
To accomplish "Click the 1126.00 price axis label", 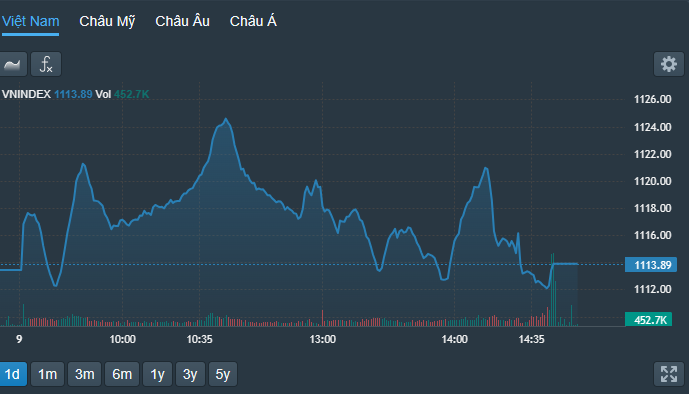I will (x=653, y=99).
